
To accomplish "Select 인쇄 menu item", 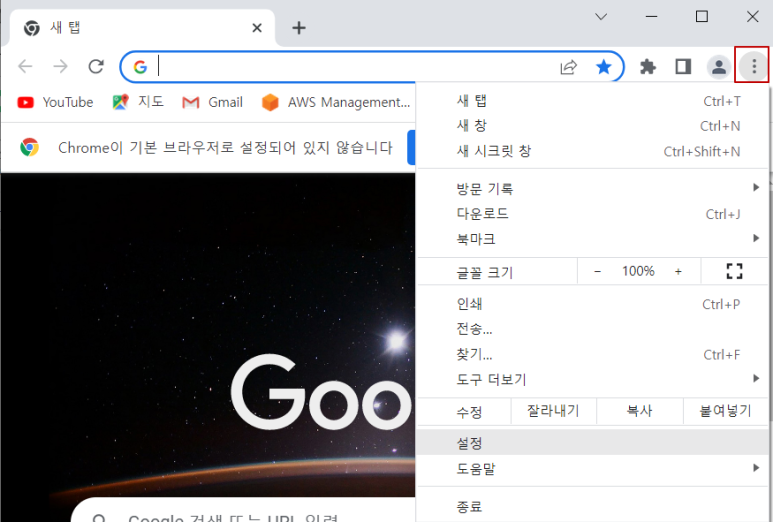I will pos(593,304).
